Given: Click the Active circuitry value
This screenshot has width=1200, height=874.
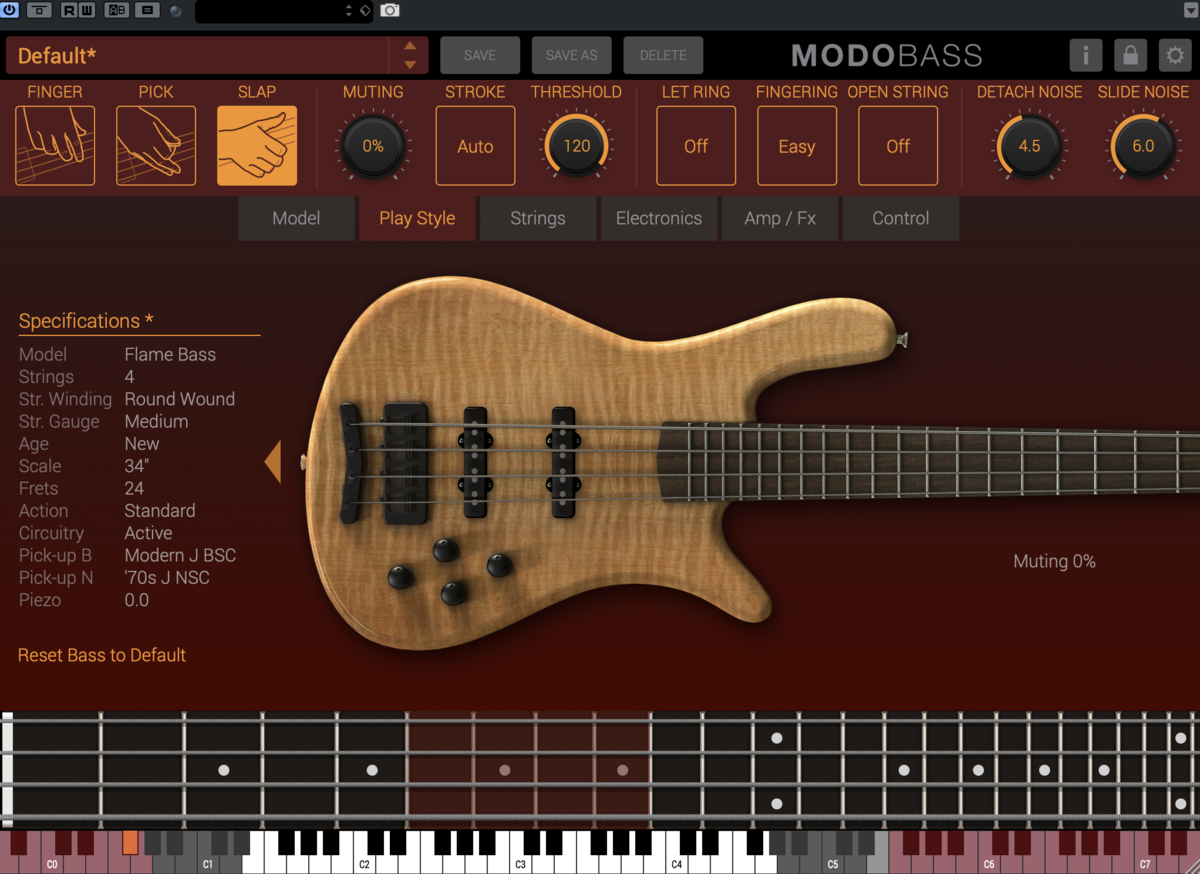Looking at the screenshot, I should (148, 533).
